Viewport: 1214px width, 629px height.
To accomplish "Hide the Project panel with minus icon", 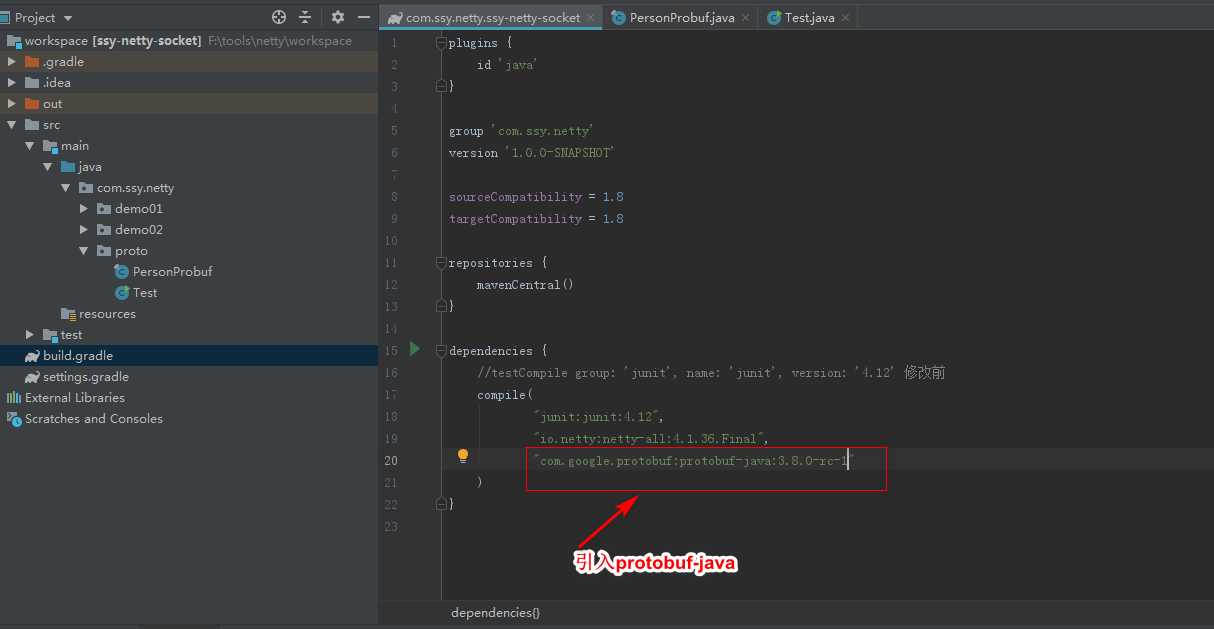I will tap(364, 17).
